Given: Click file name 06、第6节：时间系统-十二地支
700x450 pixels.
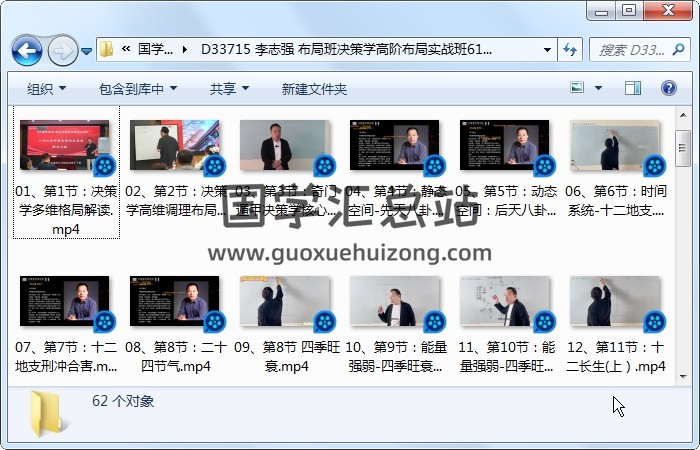Looking at the screenshot, I should pyautogui.click(x=616, y=200).
